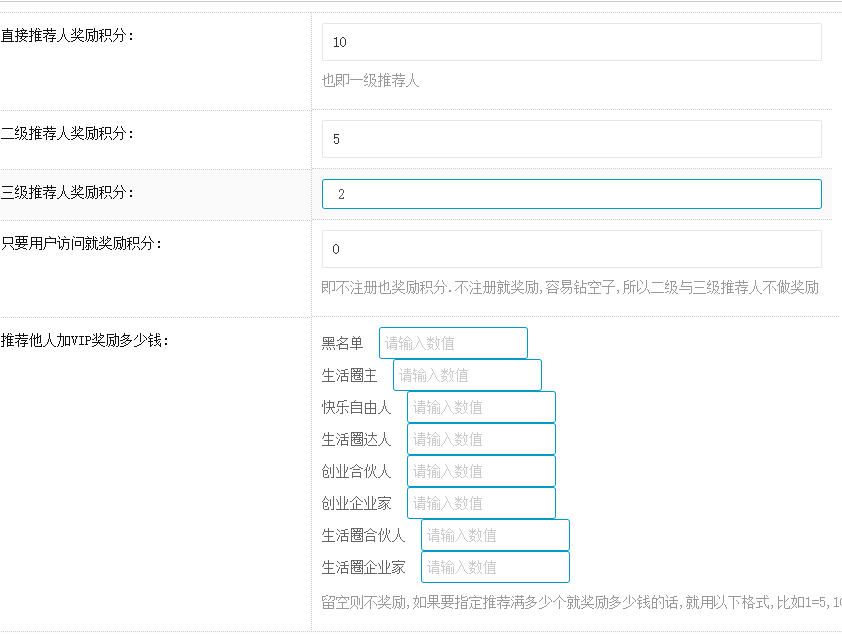Click the 推荐他人加VIP奖励多少钱 row label

(85, 340)
